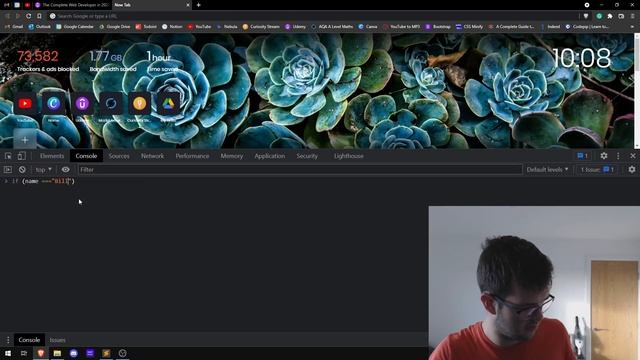Switch to the Network tab

tap(152, 156)
